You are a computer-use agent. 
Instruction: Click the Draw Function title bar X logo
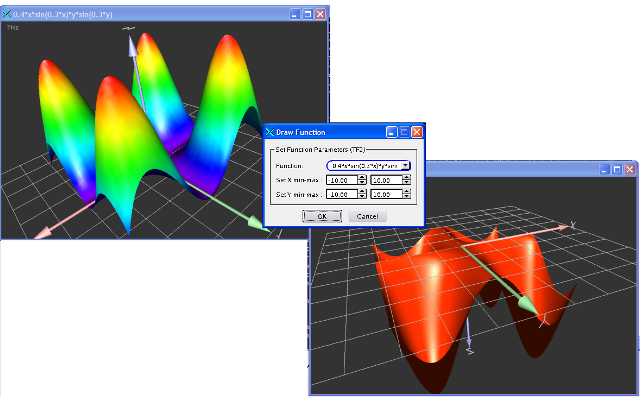click(x=270, y=132)
